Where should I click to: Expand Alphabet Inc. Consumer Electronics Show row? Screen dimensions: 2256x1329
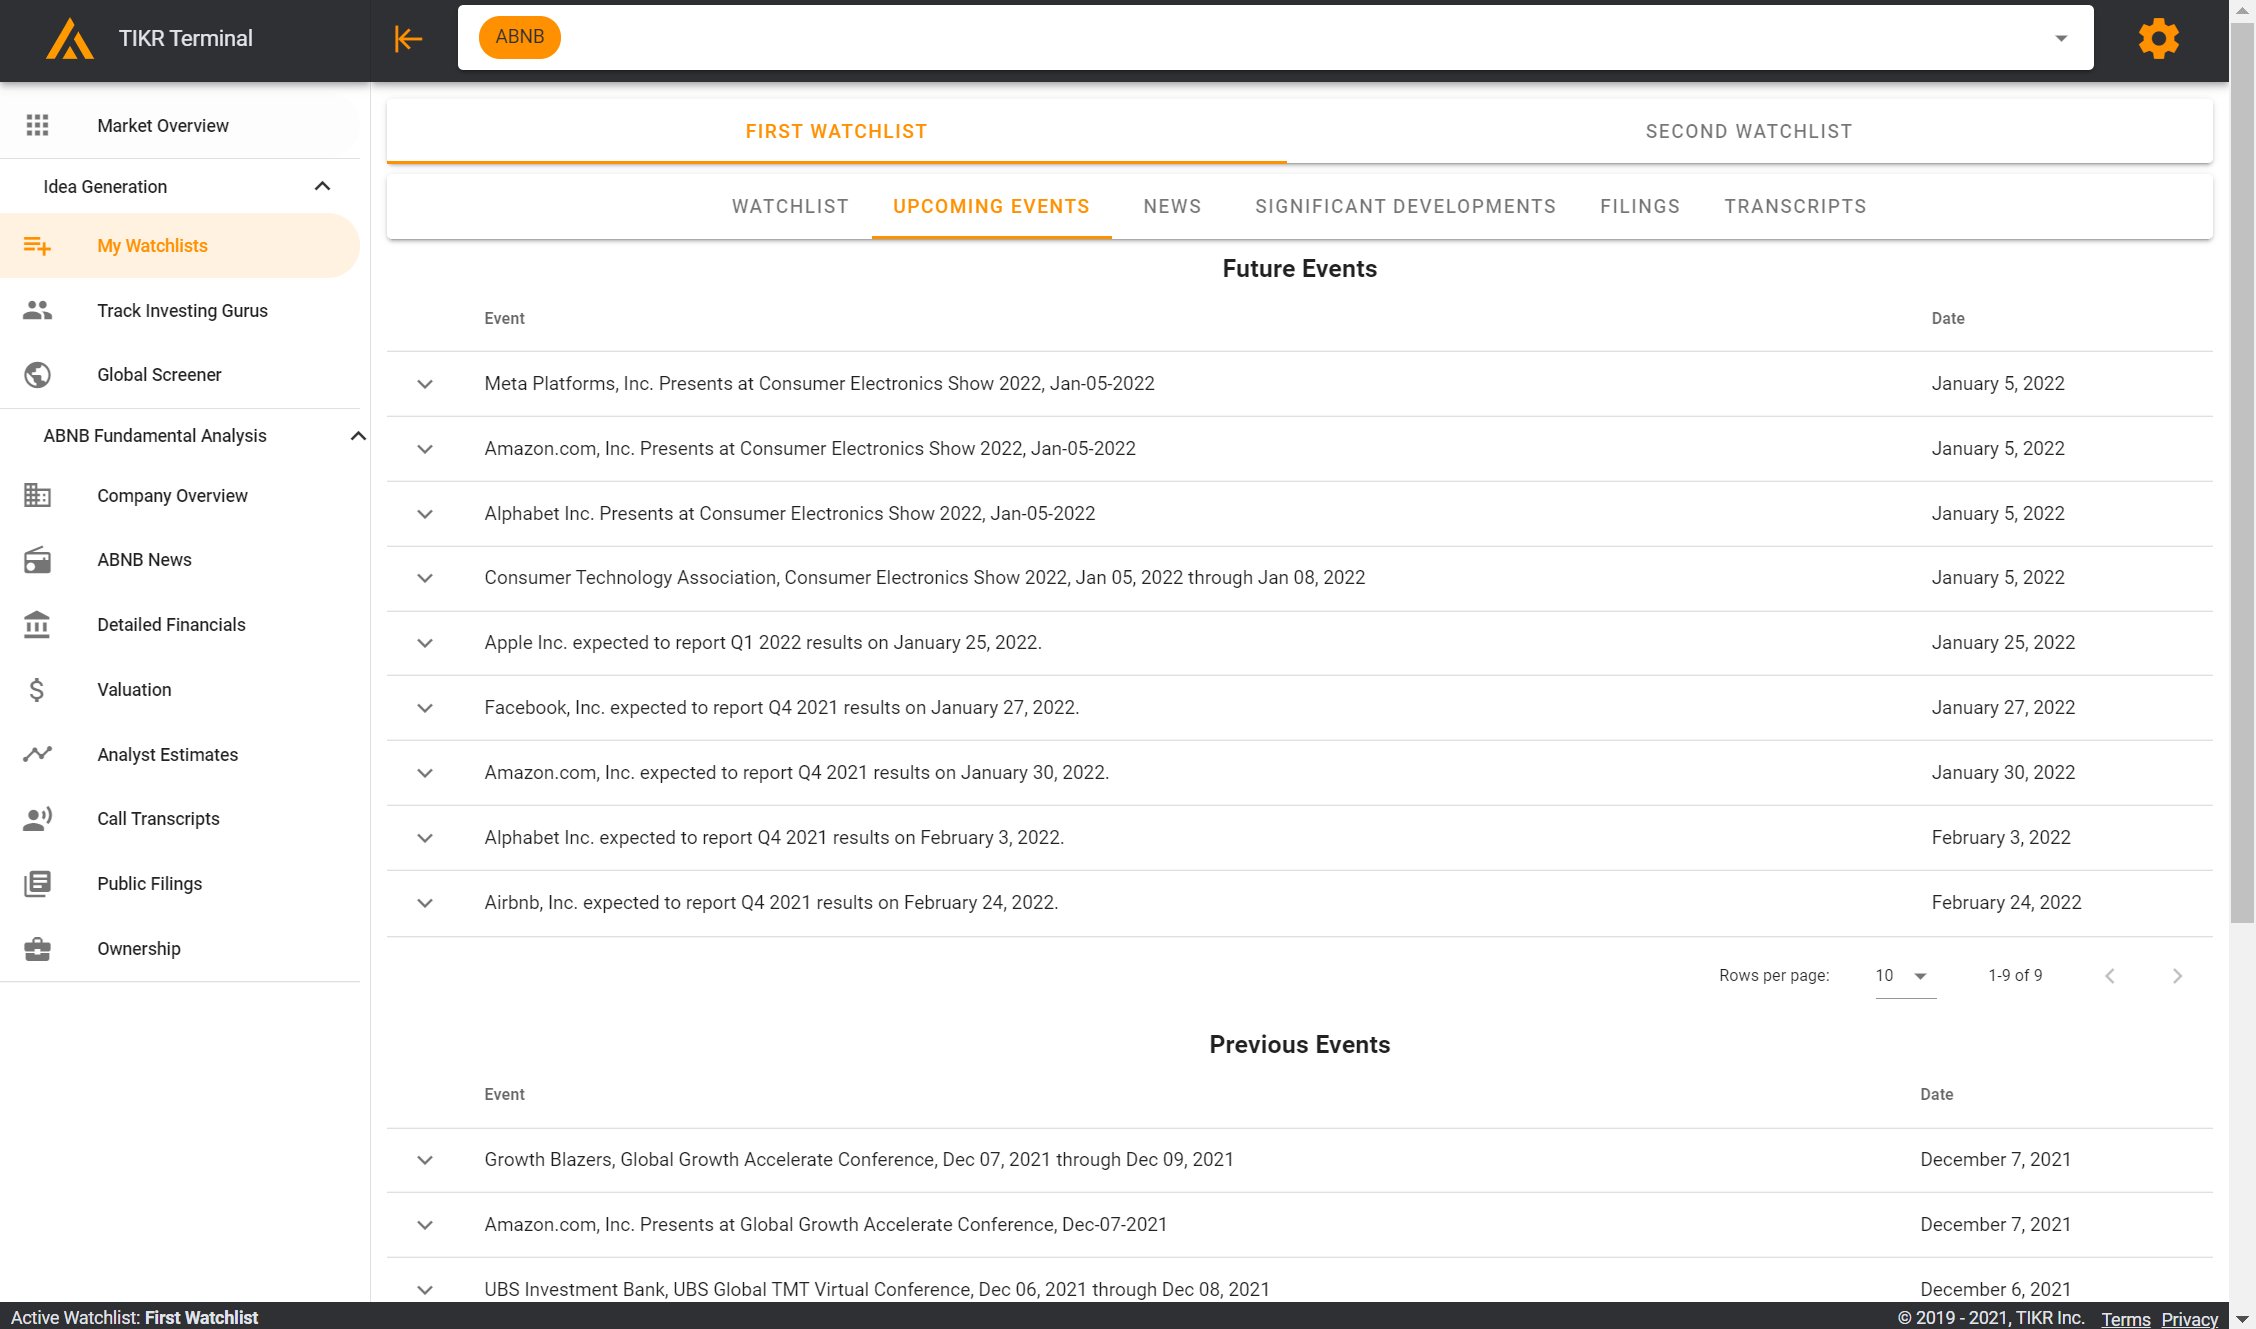(x=425, y=514)
